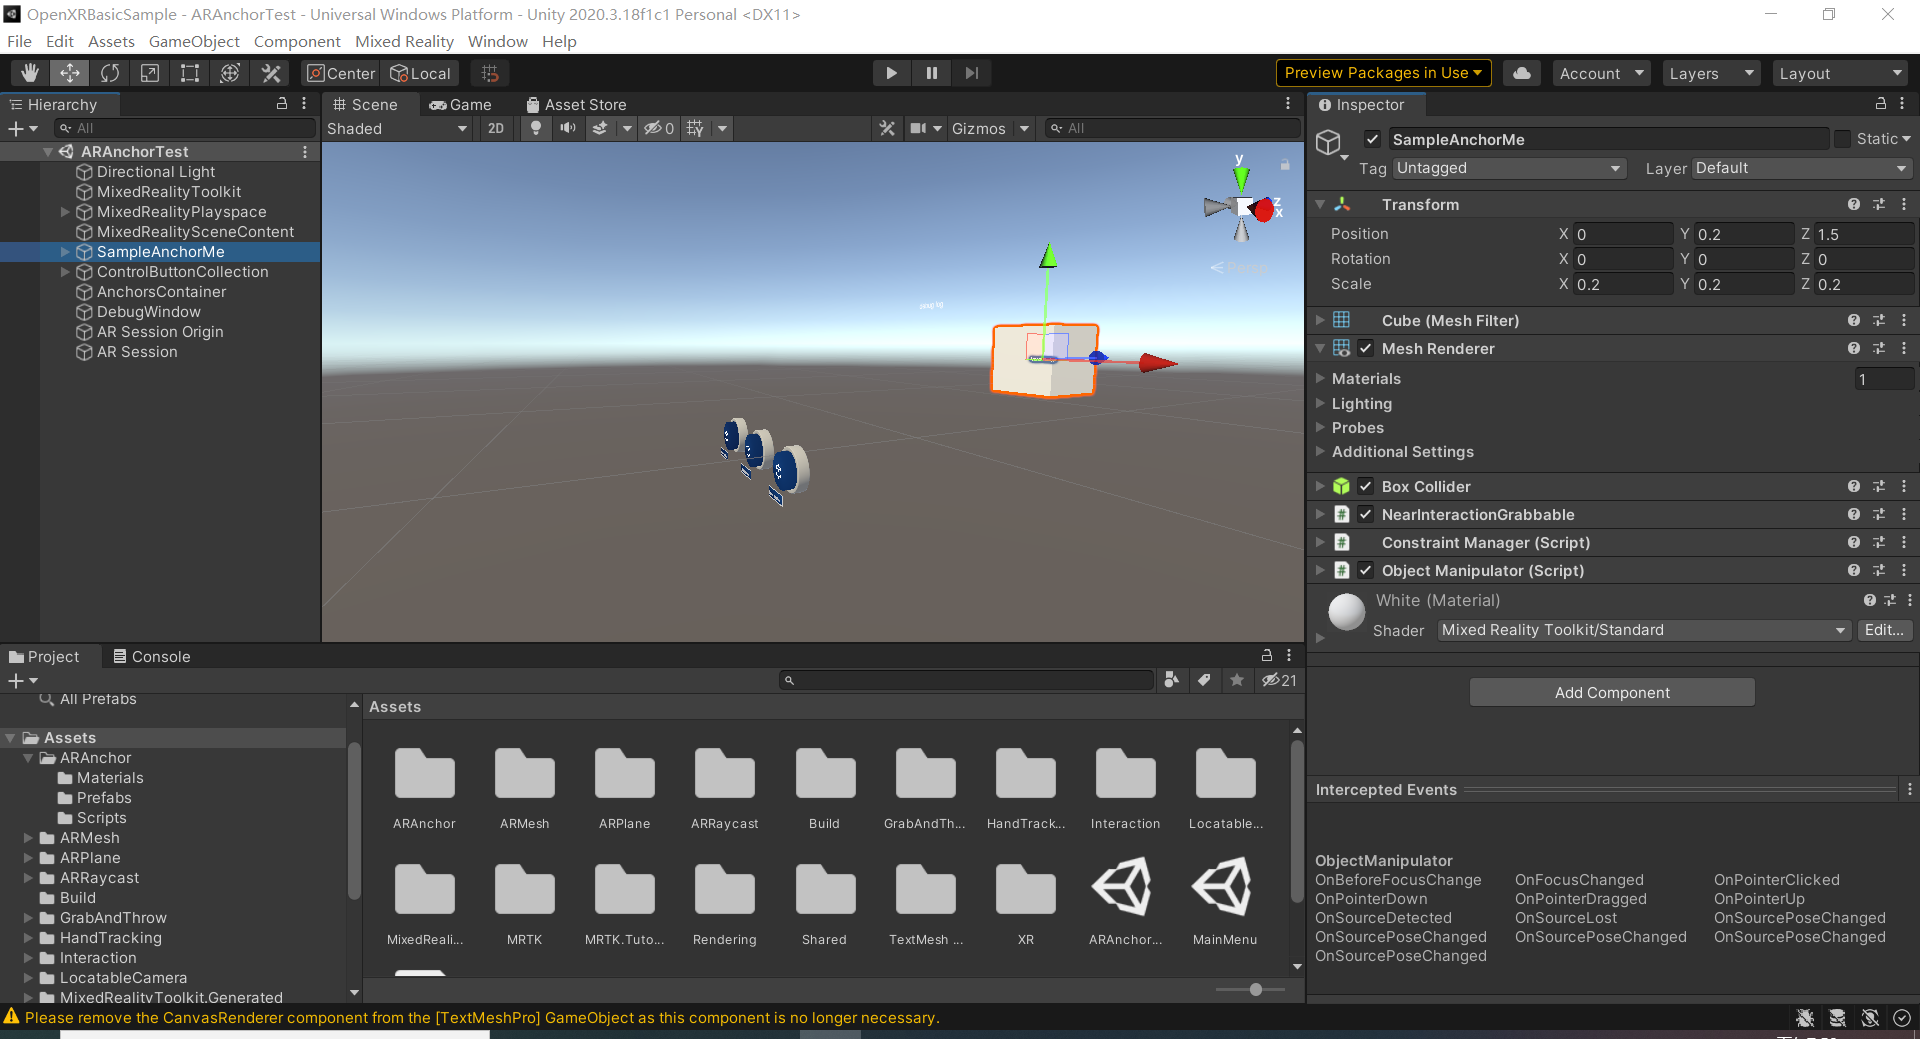Screen dimensions: 1920x1039
Task: Open Shaded draw mode dropdown
Action: [397, 128]
